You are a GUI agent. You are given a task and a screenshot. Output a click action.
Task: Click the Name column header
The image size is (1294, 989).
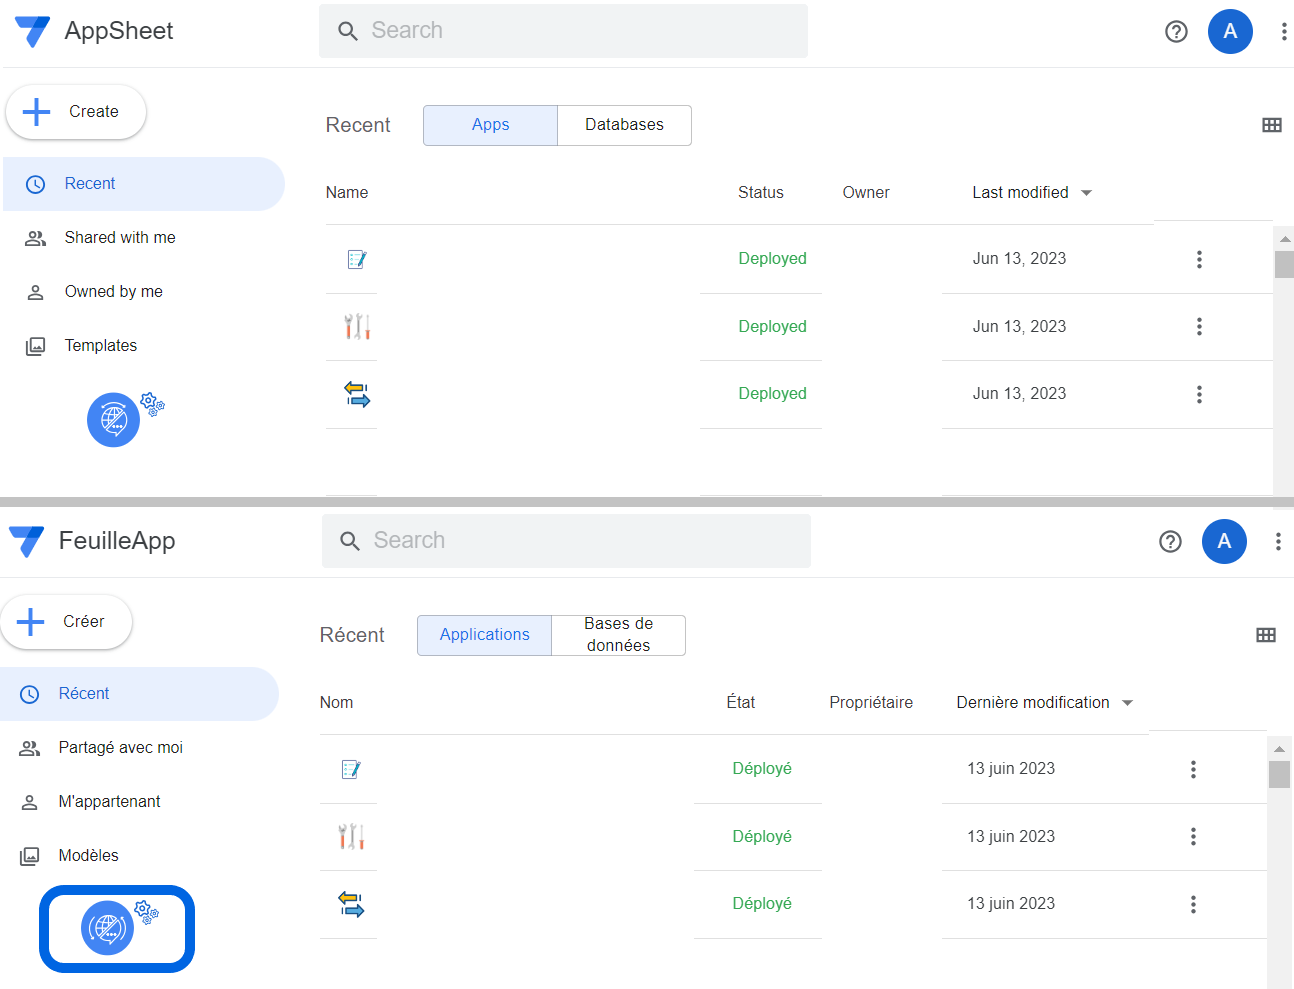(x=347, y=192)
